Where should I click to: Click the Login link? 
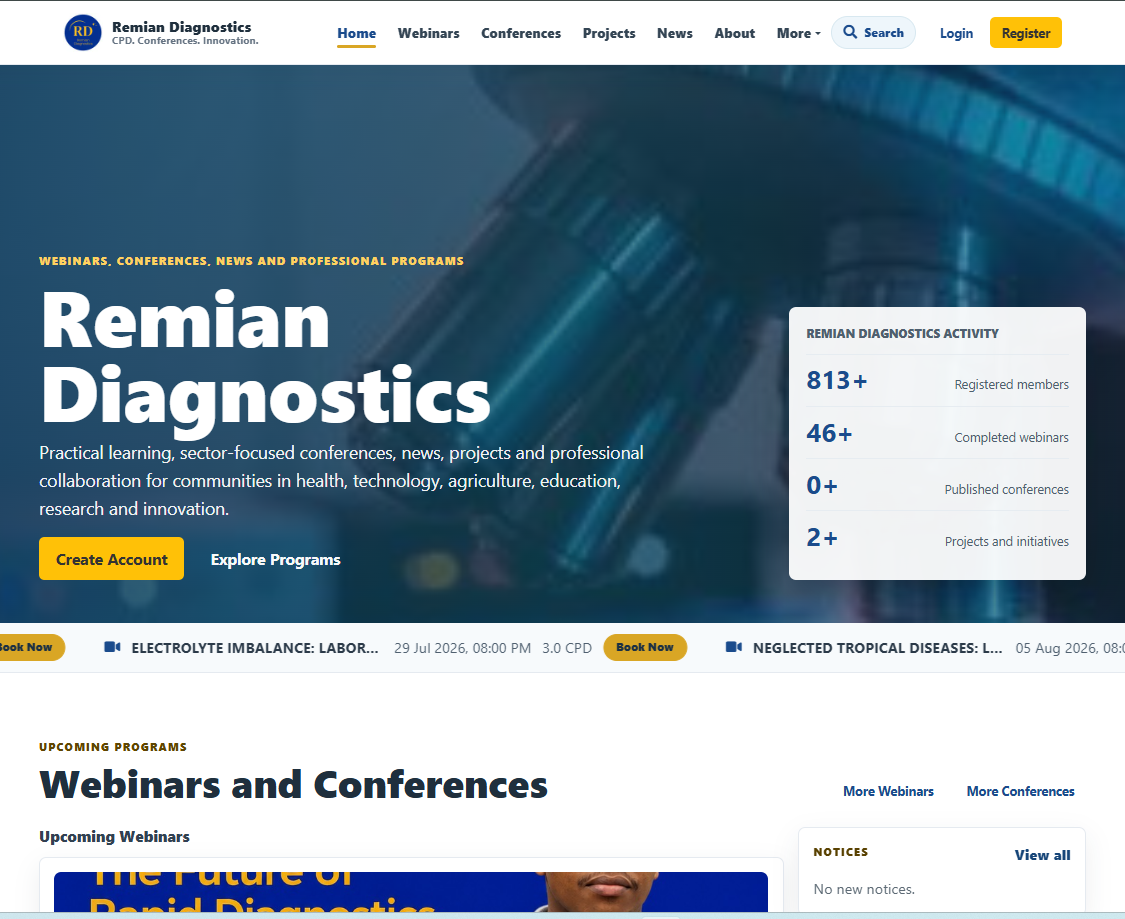(956, 33)
